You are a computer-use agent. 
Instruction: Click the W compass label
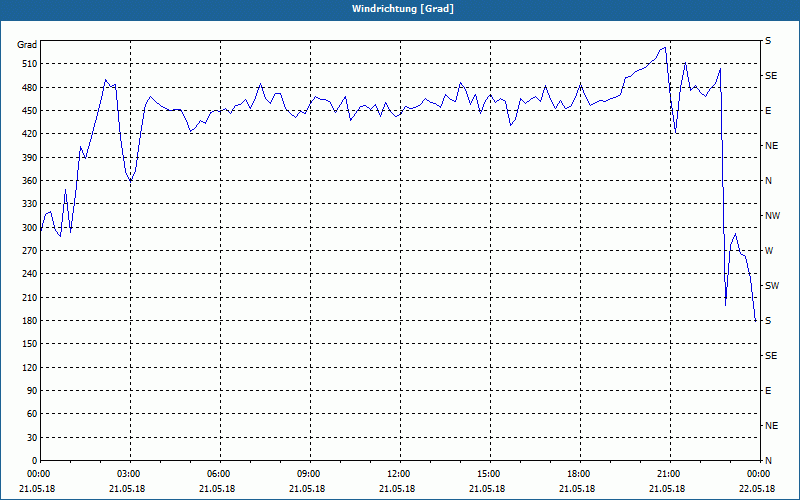[x=769, y=251]
